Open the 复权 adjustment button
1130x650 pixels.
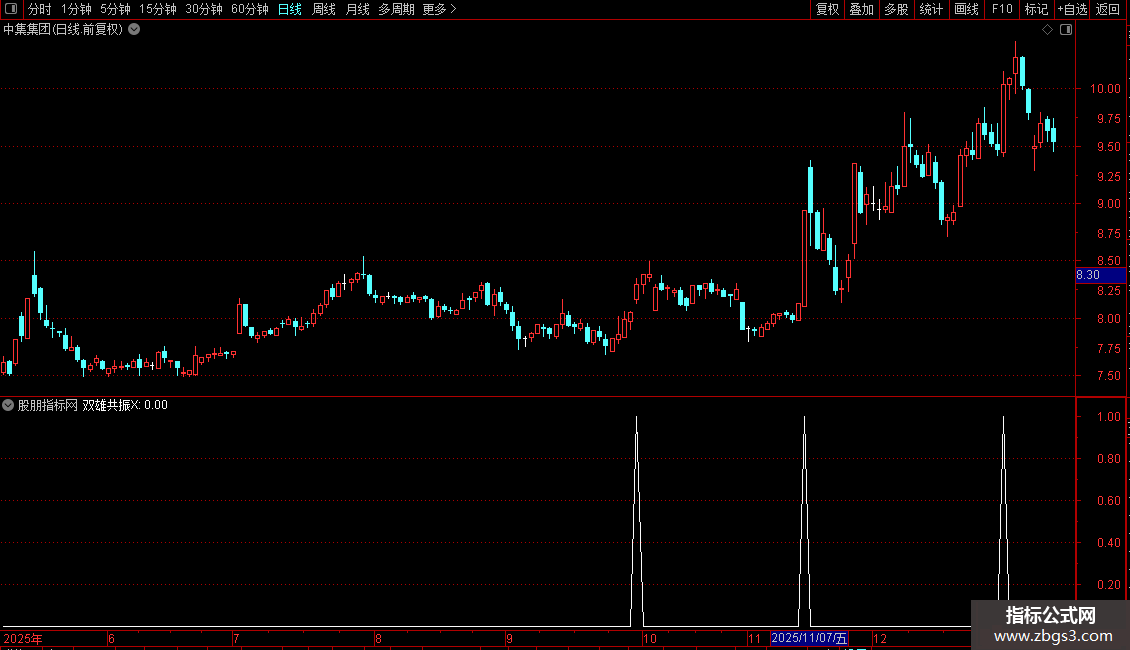tap(827, 9)
